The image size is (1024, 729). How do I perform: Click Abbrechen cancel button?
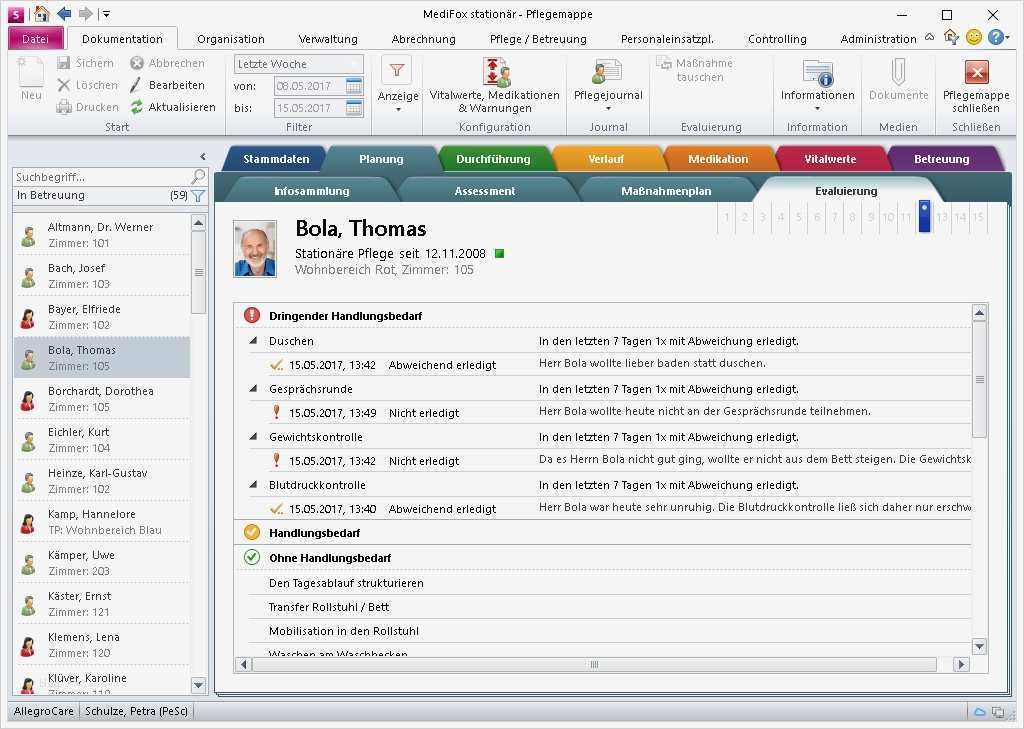(x=167, y=63)
